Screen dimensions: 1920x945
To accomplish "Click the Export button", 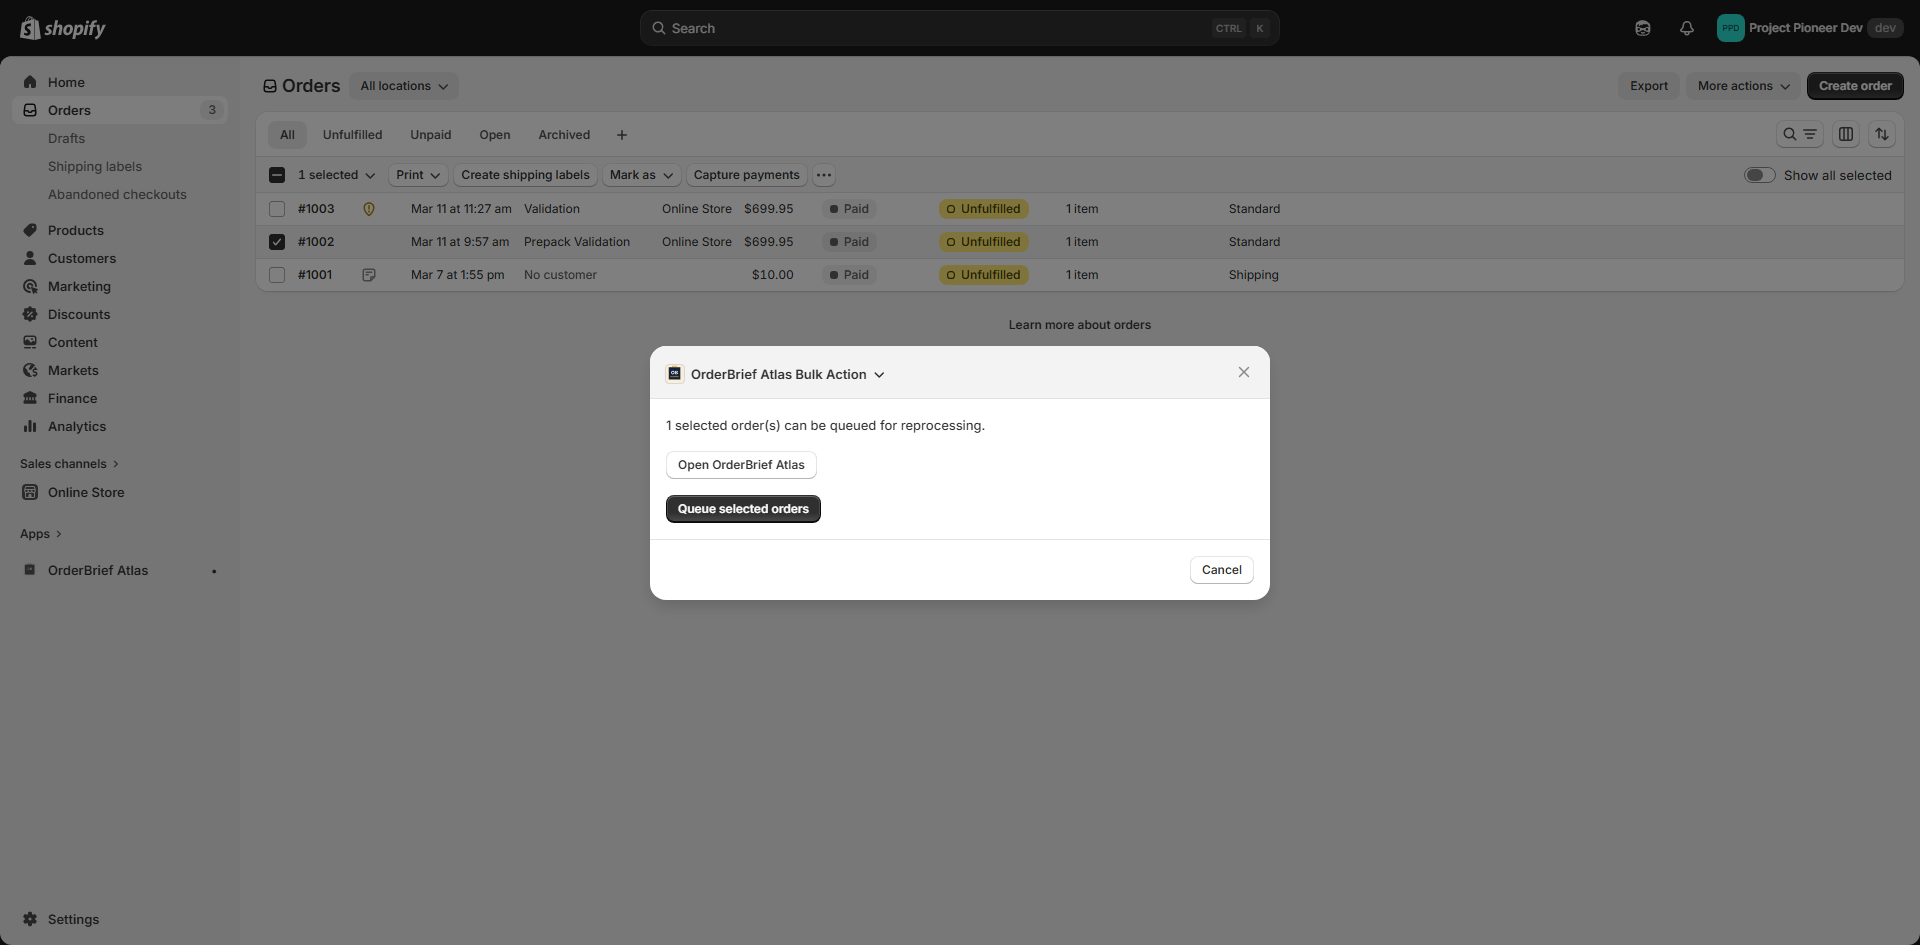I will click(1649, 86).
